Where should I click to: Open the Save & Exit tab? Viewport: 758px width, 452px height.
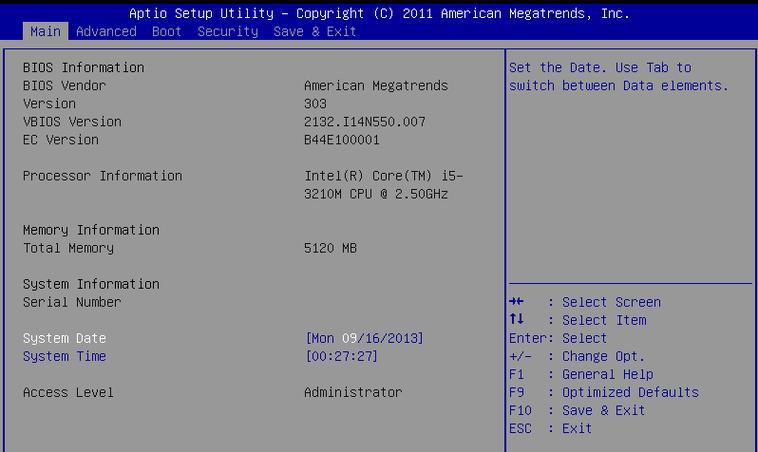click(315, 31)
